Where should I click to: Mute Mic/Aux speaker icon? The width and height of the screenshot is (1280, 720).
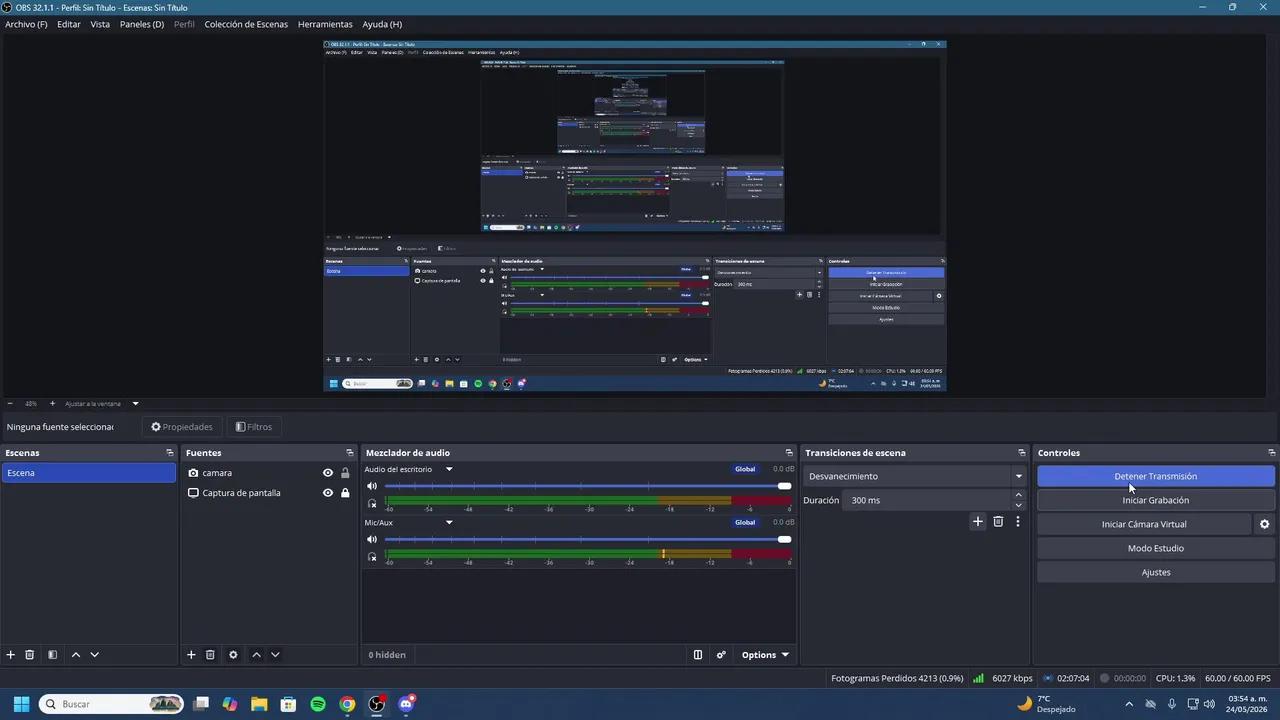(x=372, y=539)
